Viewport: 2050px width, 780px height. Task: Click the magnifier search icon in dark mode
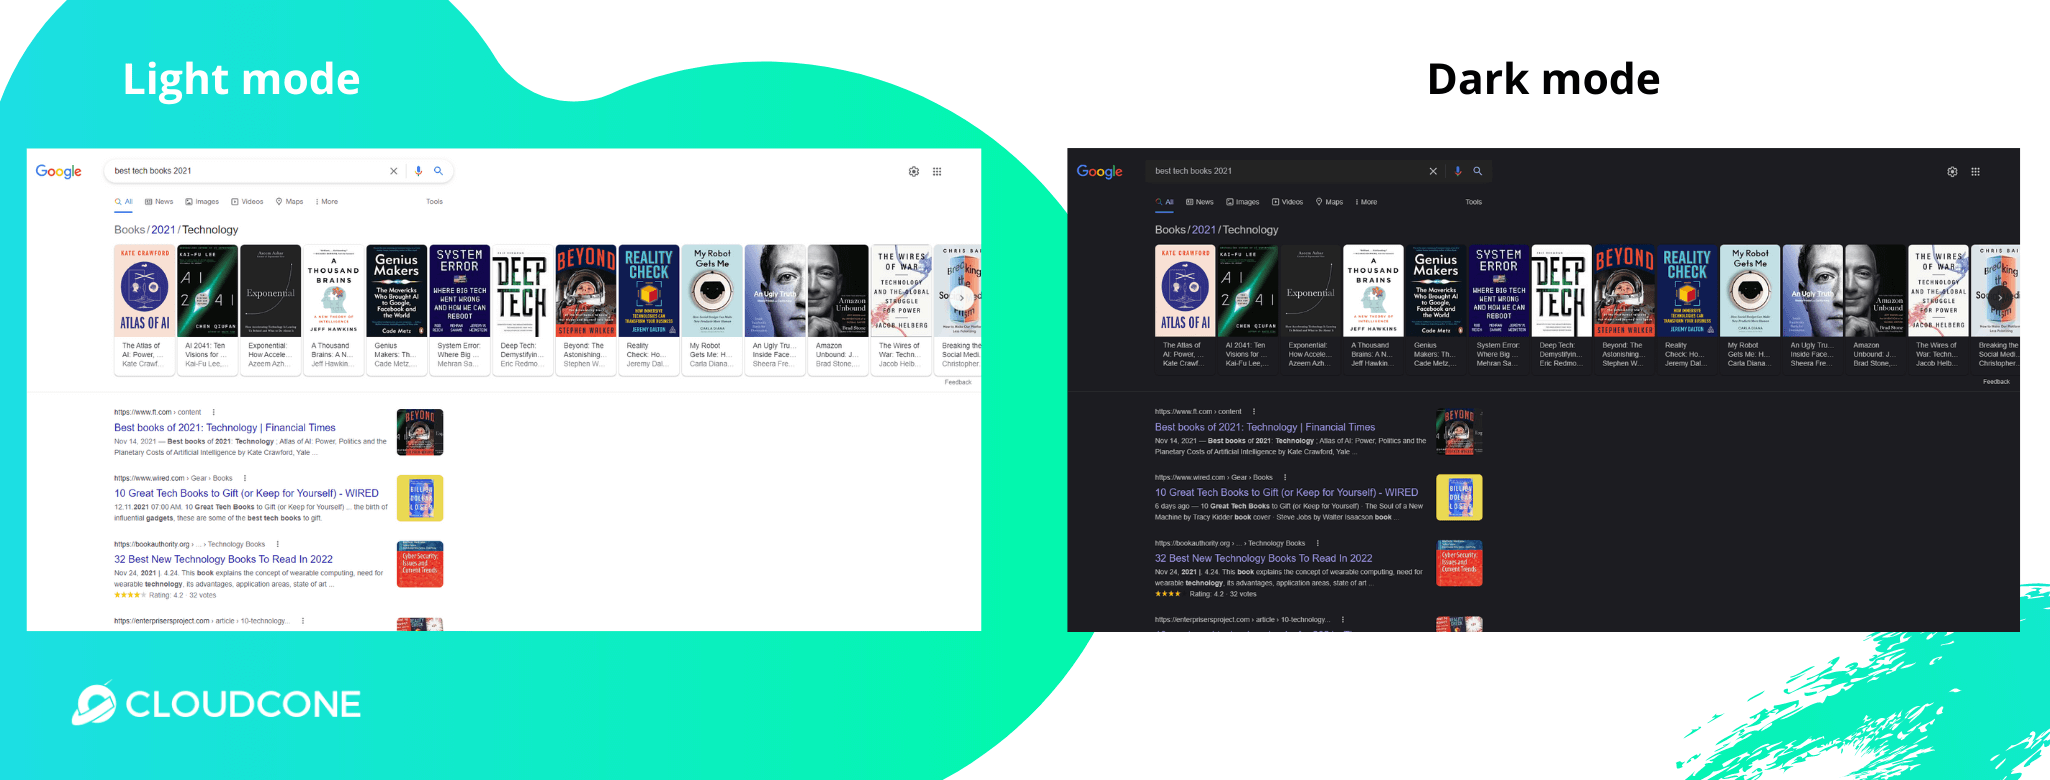coord(1478,171)
